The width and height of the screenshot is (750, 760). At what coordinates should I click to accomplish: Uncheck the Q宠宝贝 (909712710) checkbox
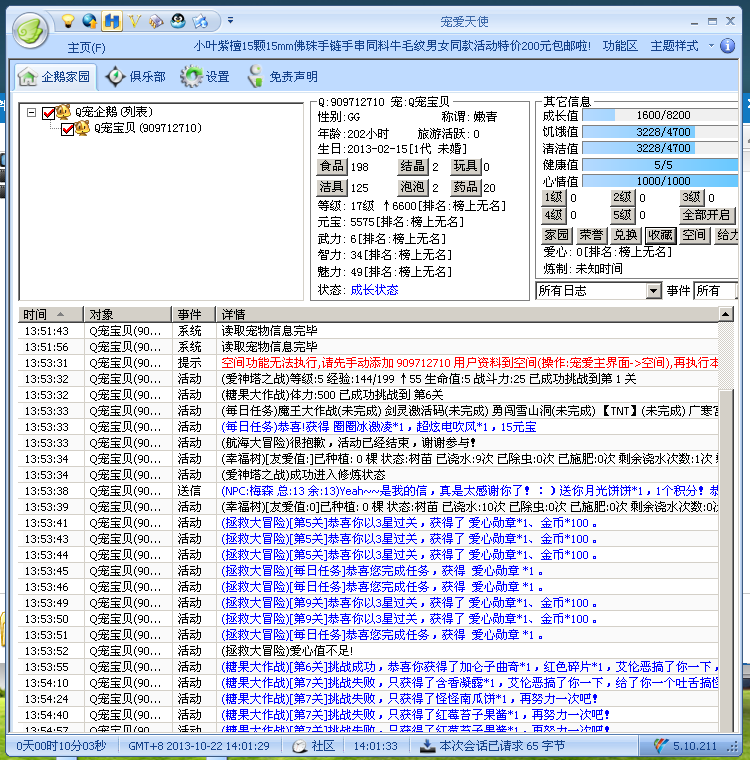pos(67,129)
